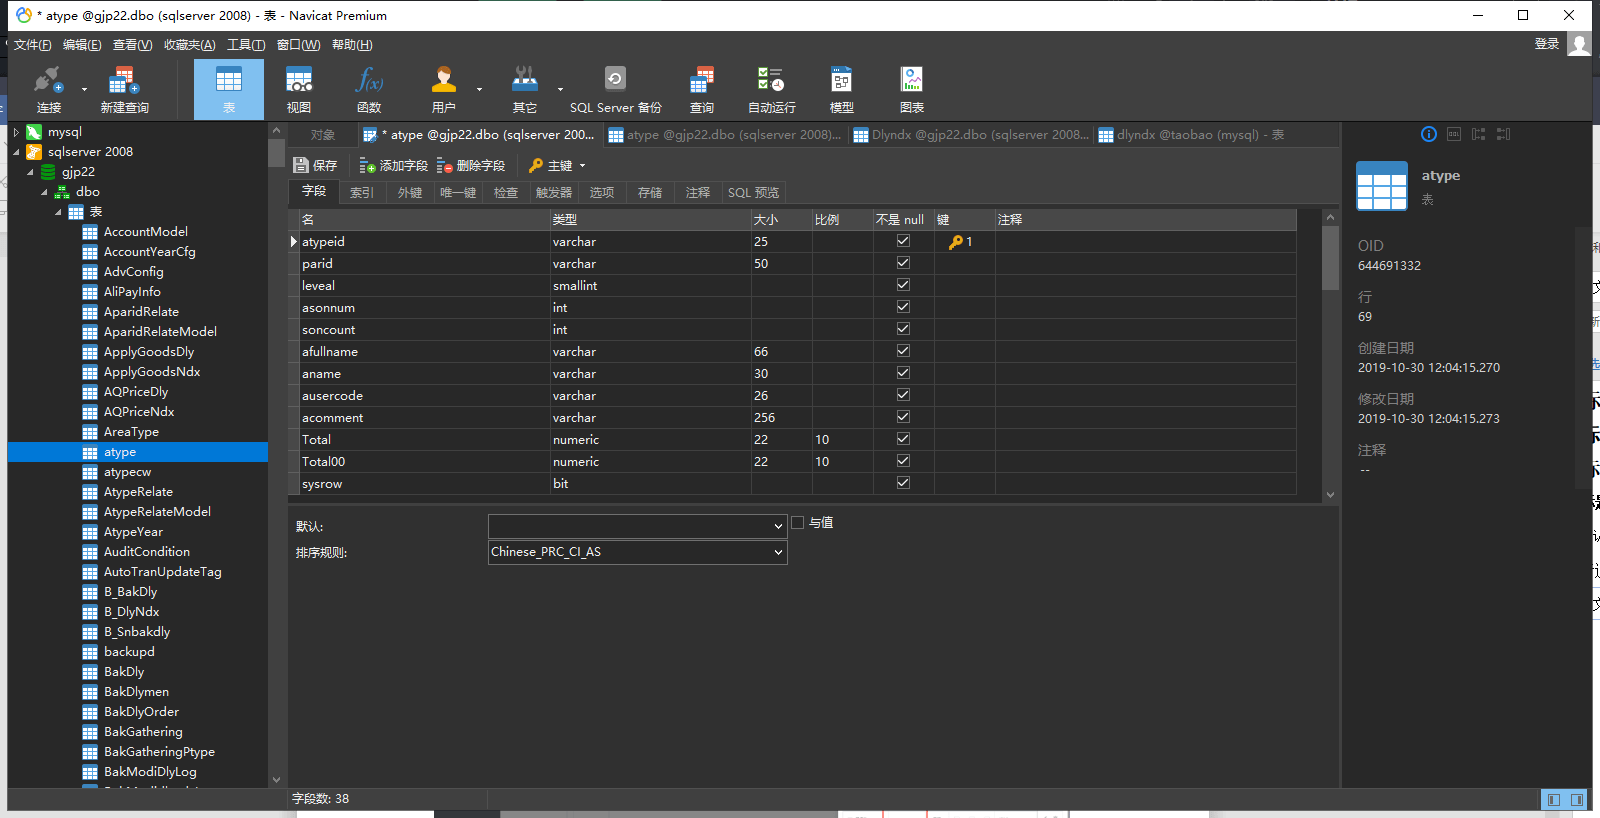Toggle not-null checkbox for aname
The height and width of the screenshot is (818, 1600).
903,373
